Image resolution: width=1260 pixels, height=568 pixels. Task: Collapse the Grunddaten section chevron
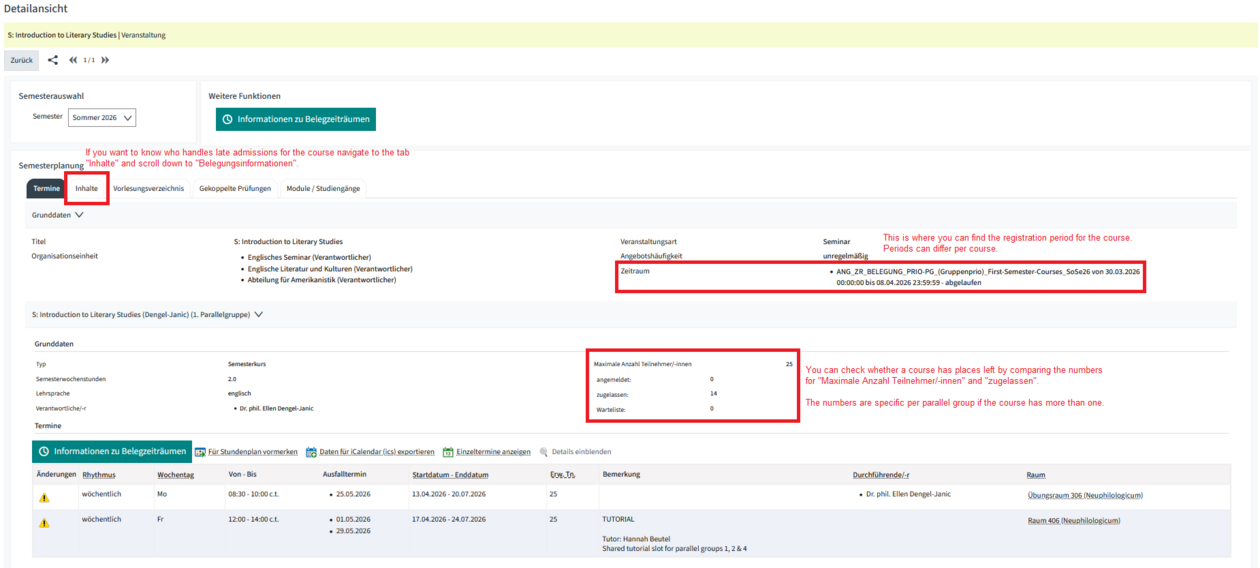click(x=79, y=214)
